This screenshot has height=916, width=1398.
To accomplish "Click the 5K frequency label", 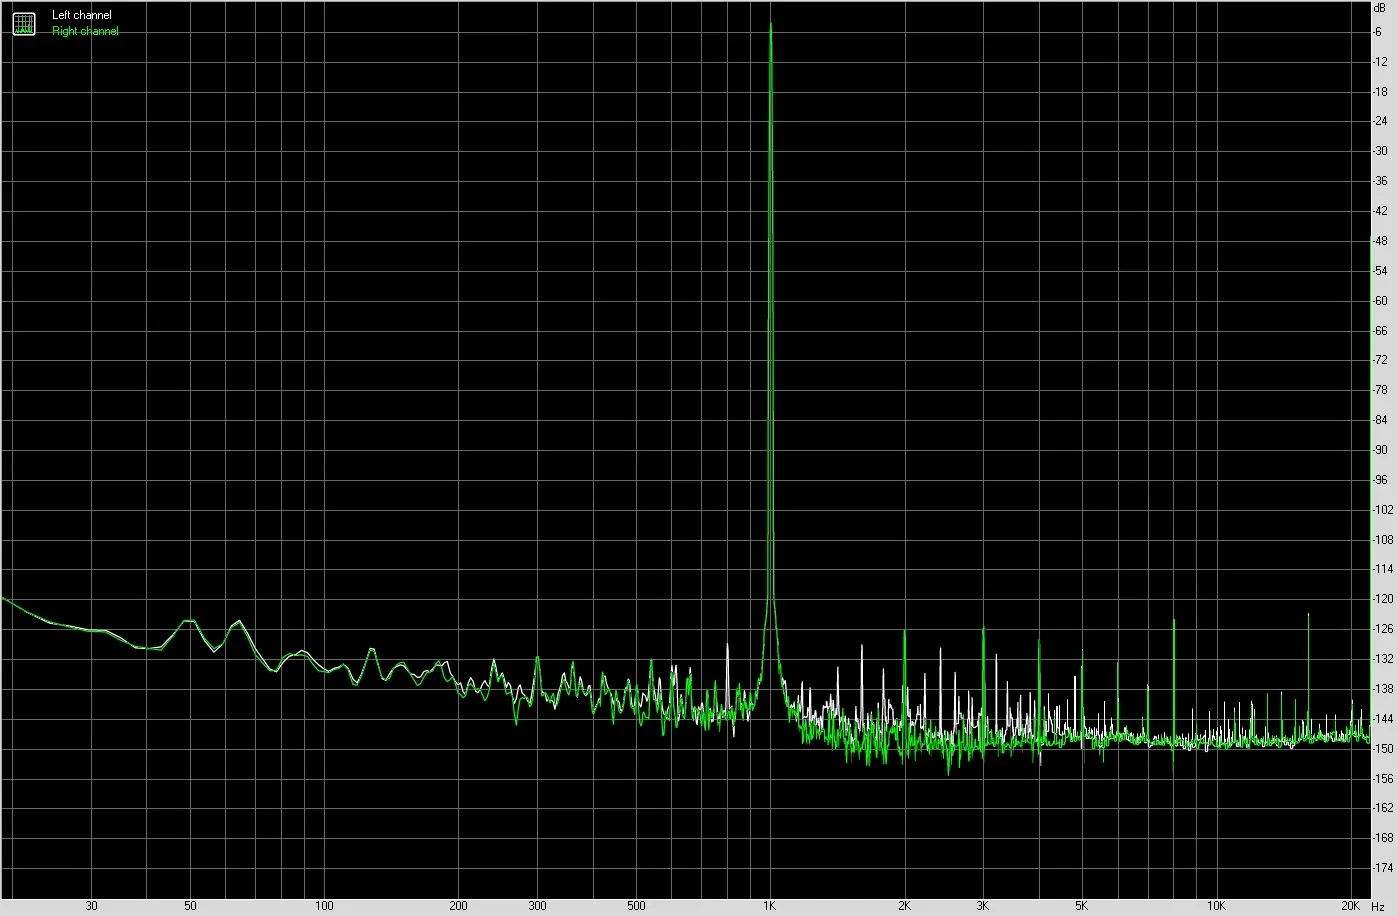I will click(1082, 906).
